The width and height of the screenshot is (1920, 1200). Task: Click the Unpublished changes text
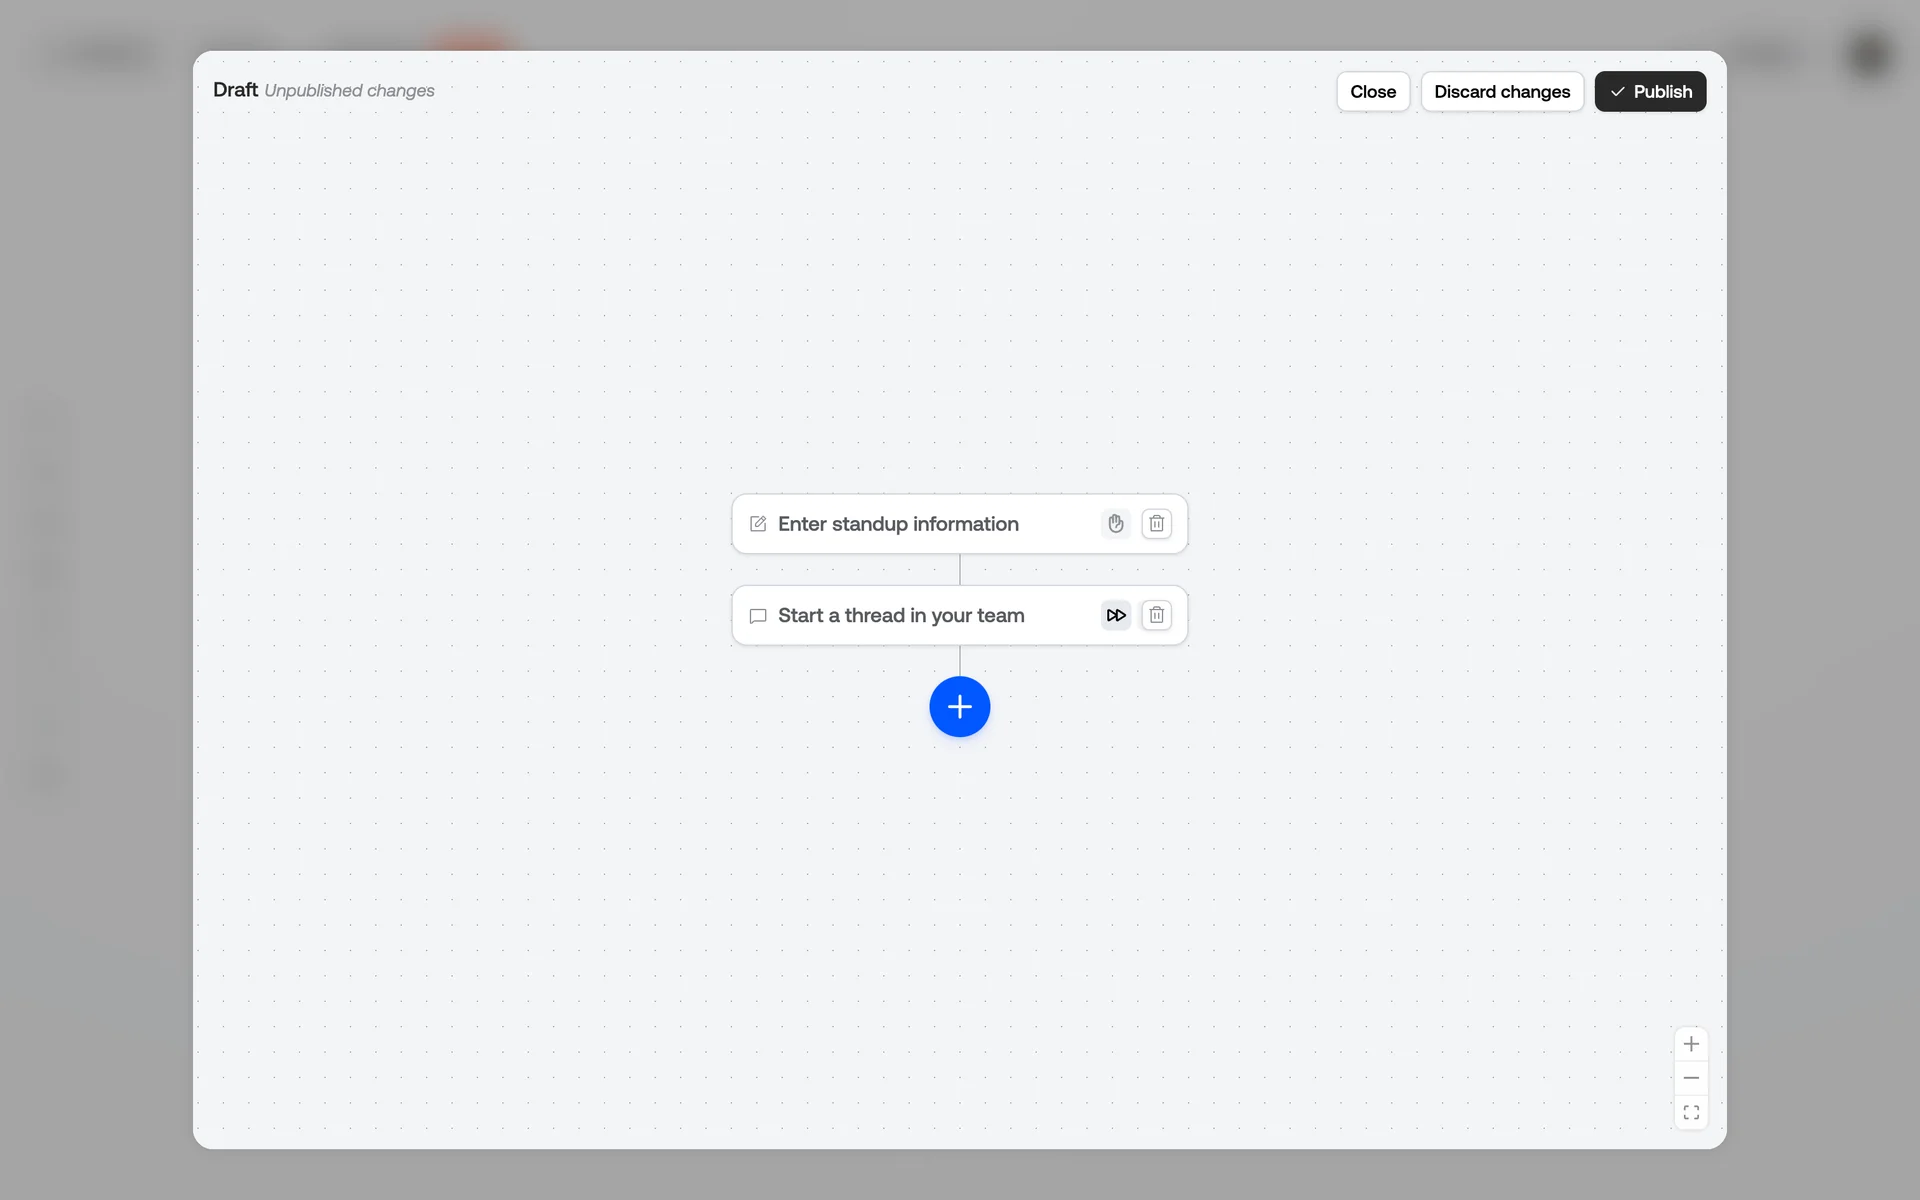(349, 91)
